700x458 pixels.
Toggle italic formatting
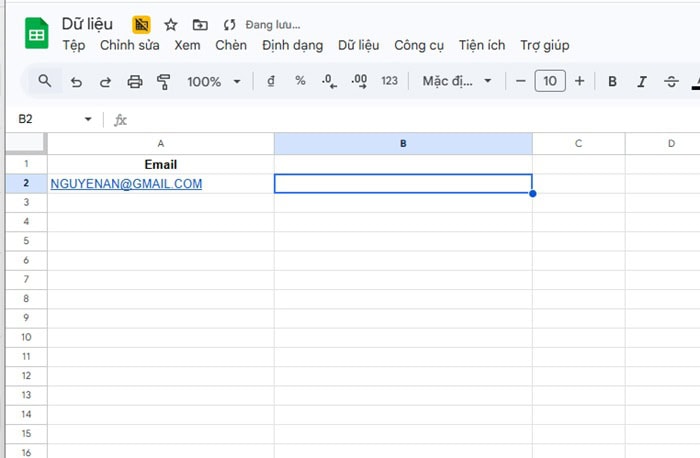pos(642,82)
